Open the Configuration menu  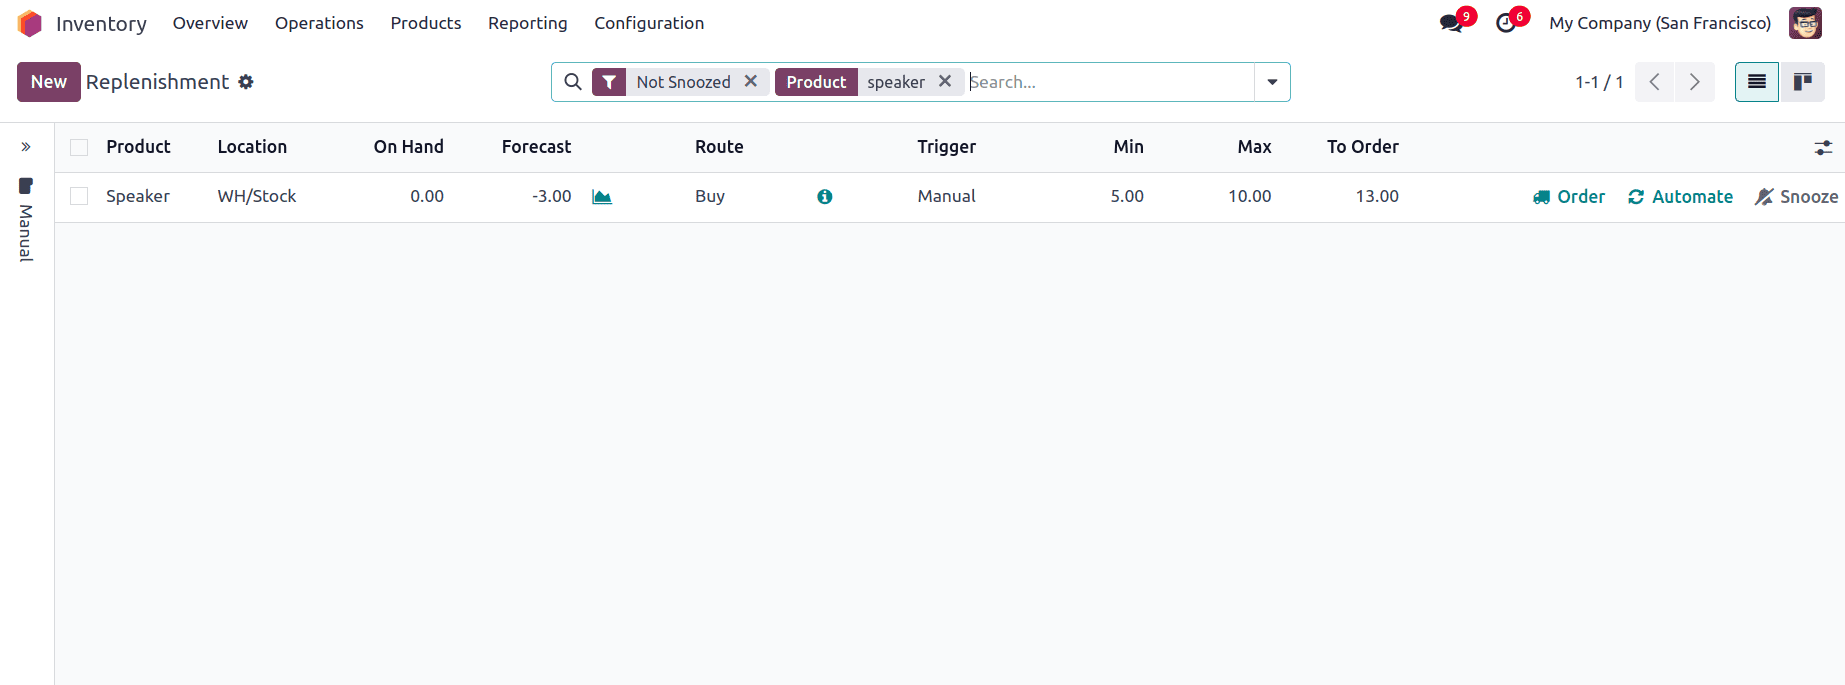click(x=649, y=23)
